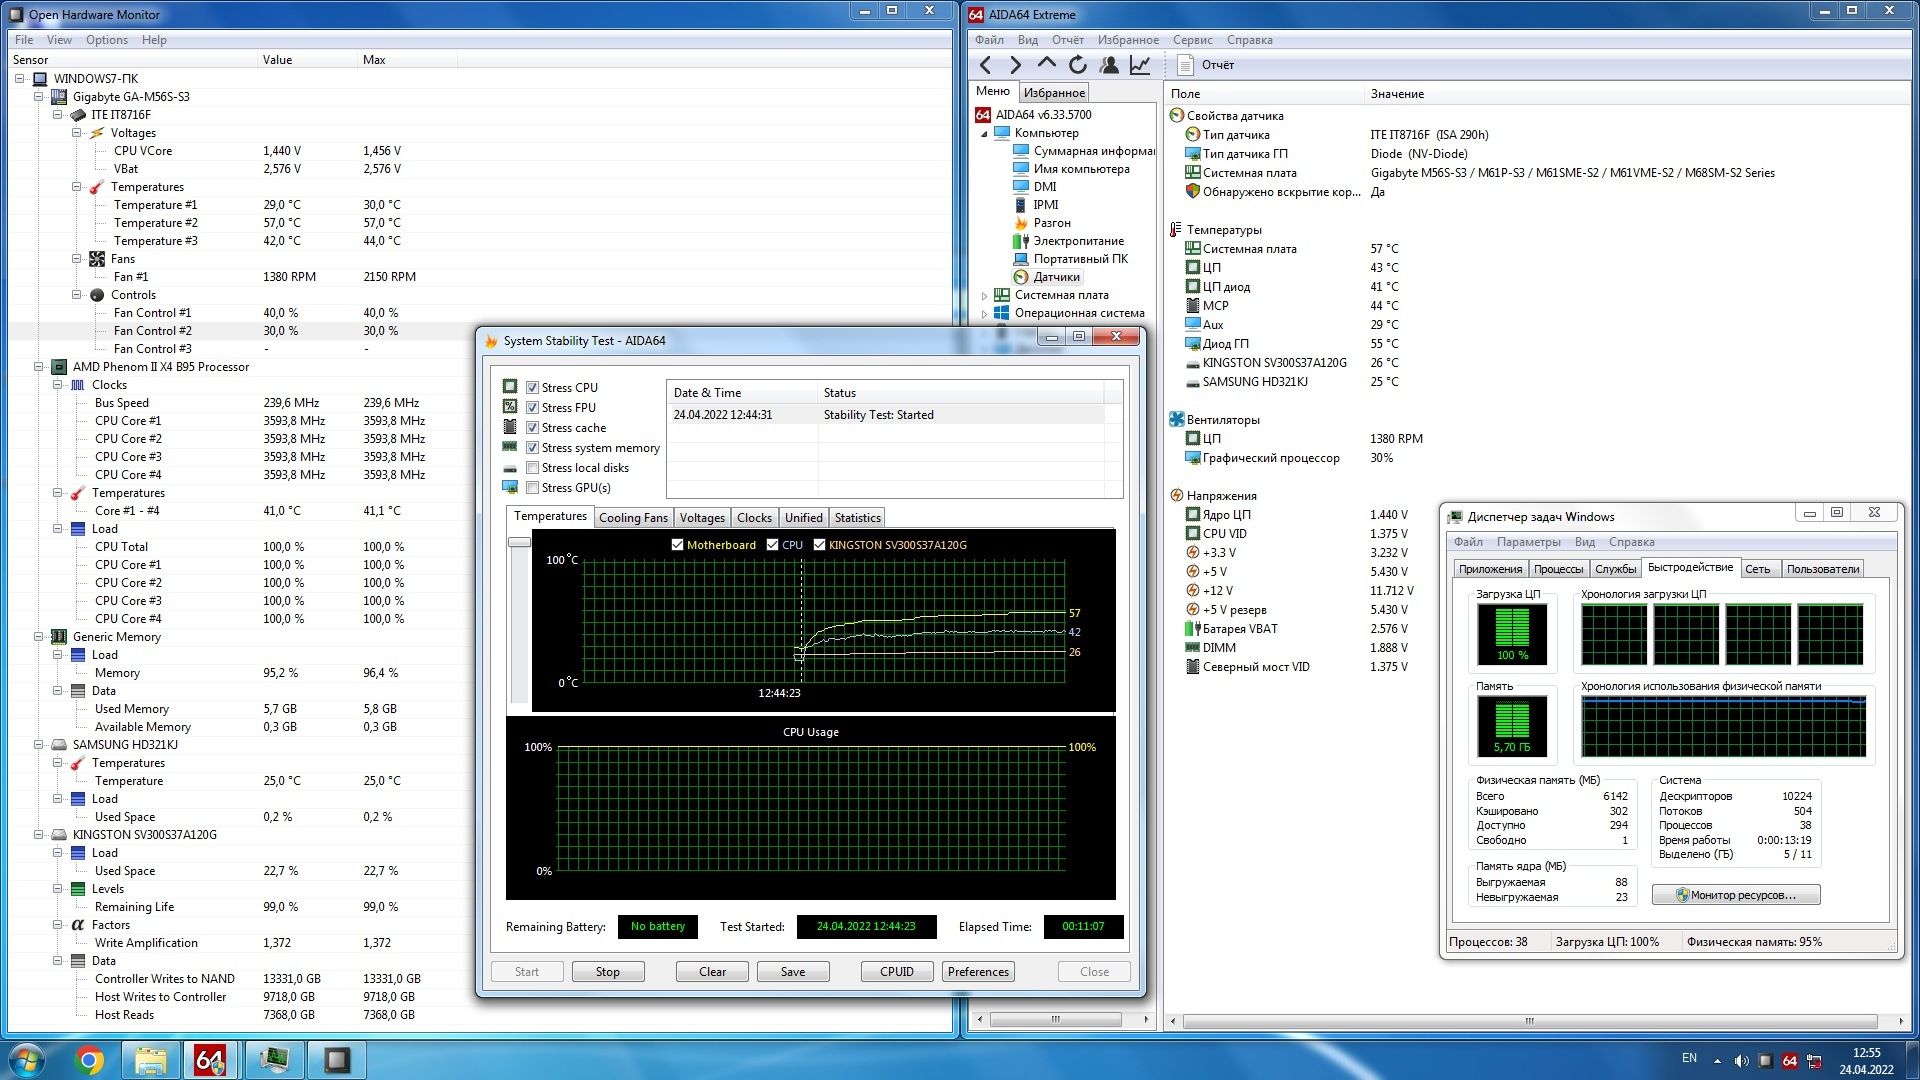
Task: Click the AIDA64 user profile toolbar icon
Action: click(1109, 65)
